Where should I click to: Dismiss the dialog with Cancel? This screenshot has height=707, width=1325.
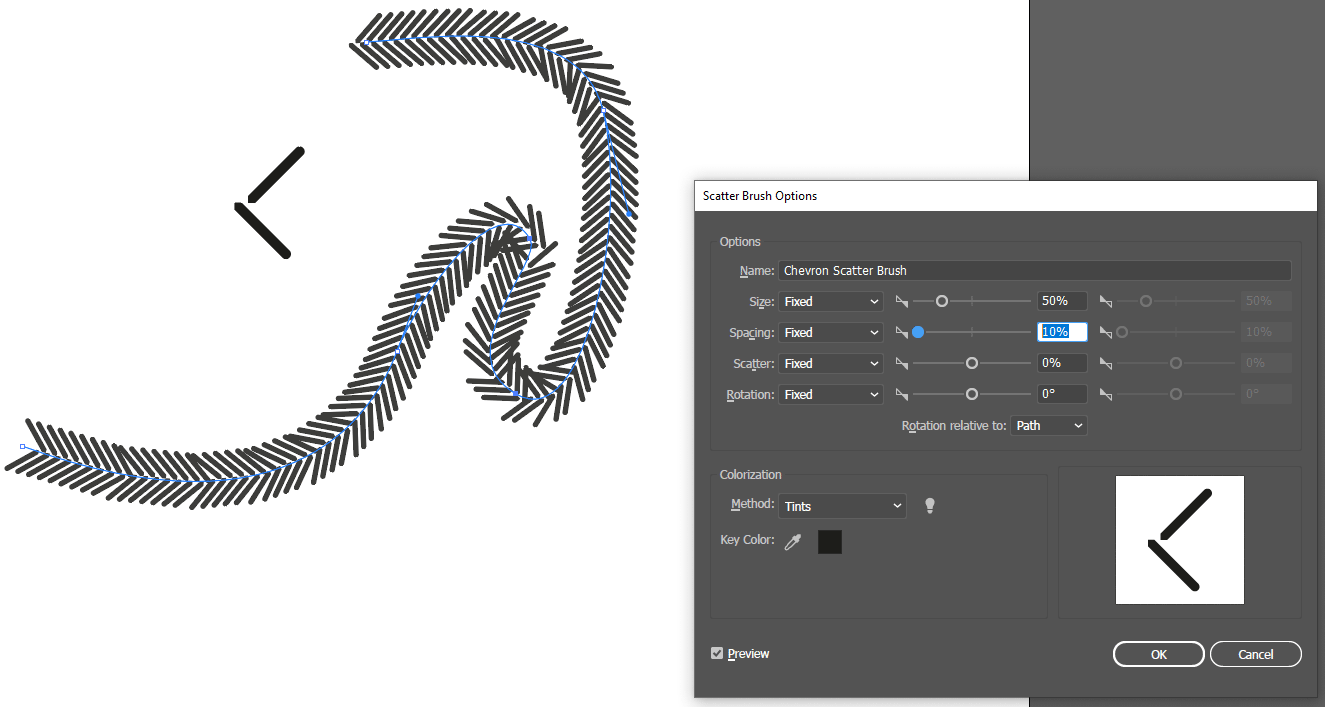tap(1255, 653)
